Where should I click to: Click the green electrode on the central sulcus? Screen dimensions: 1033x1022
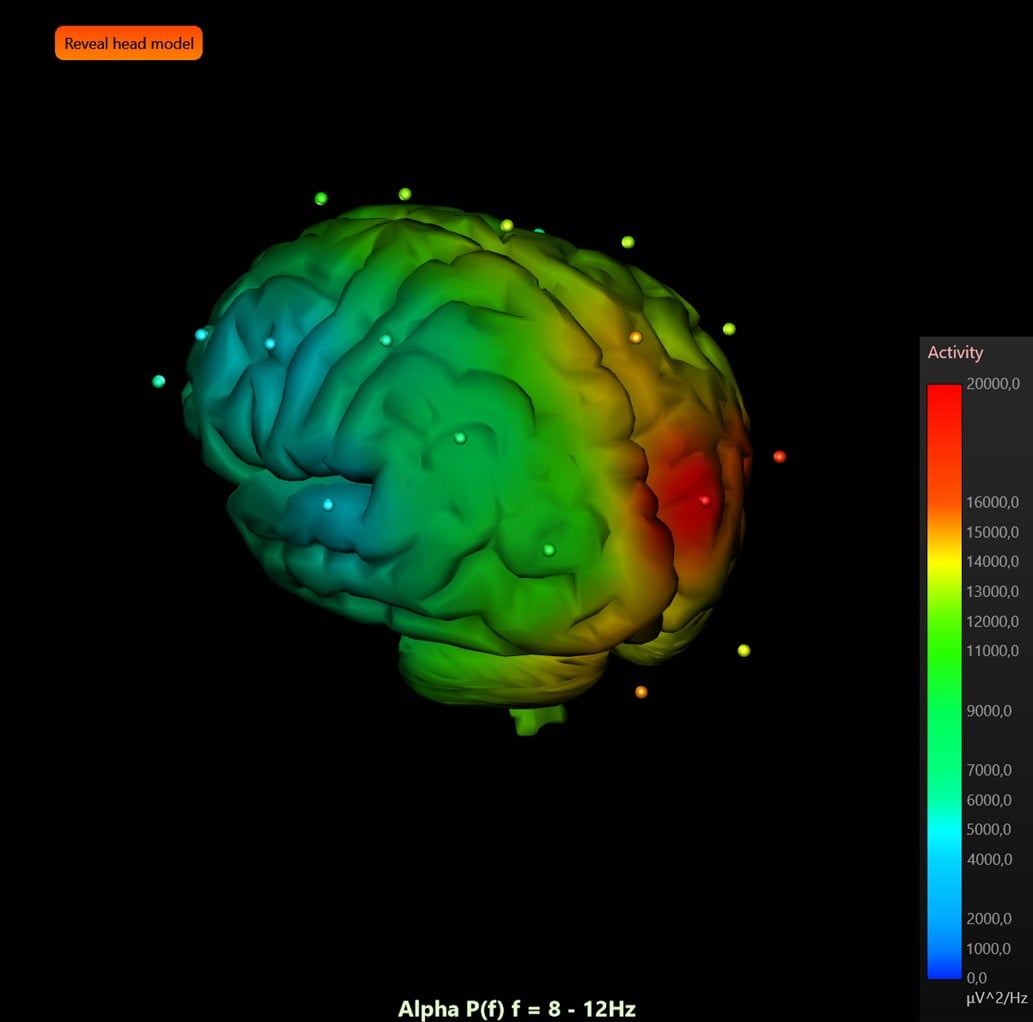[459, 436]
